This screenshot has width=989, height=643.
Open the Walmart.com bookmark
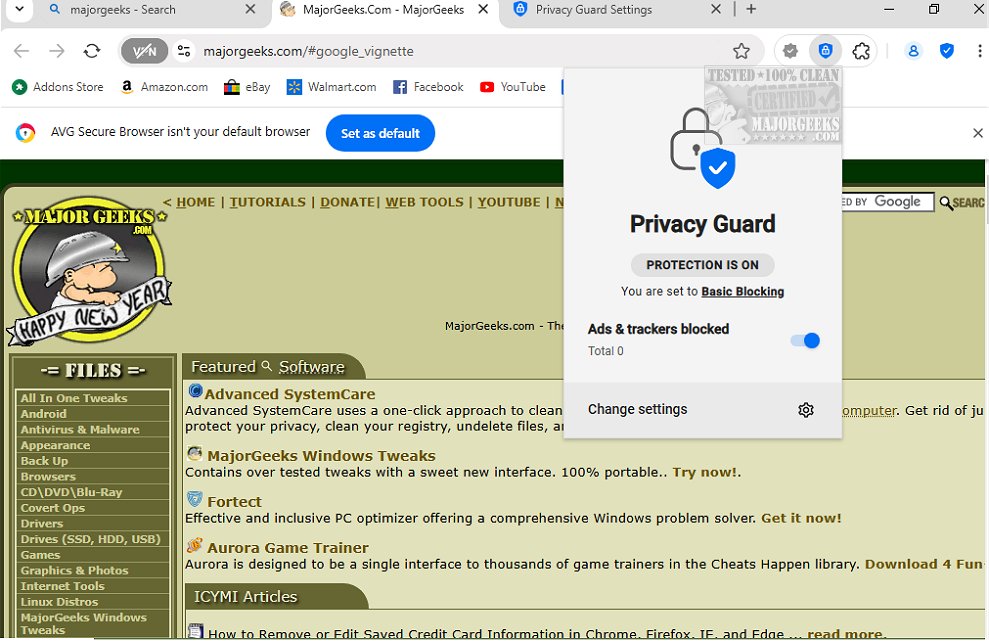point(331,87)
